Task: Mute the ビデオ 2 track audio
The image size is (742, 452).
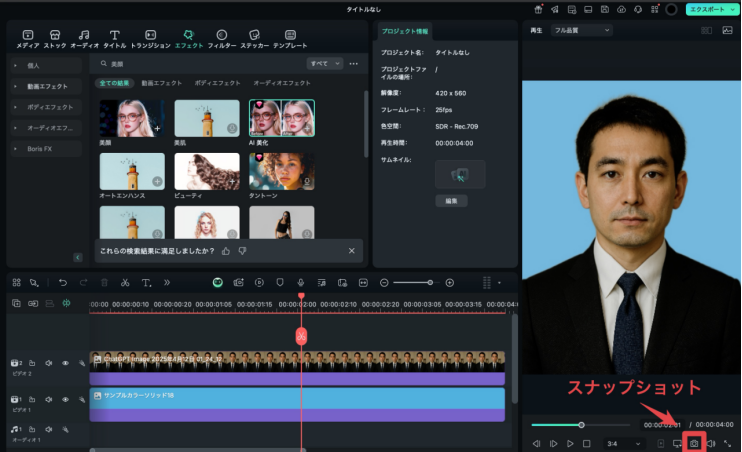Action: pyautogui.click(x=48, y=363)
